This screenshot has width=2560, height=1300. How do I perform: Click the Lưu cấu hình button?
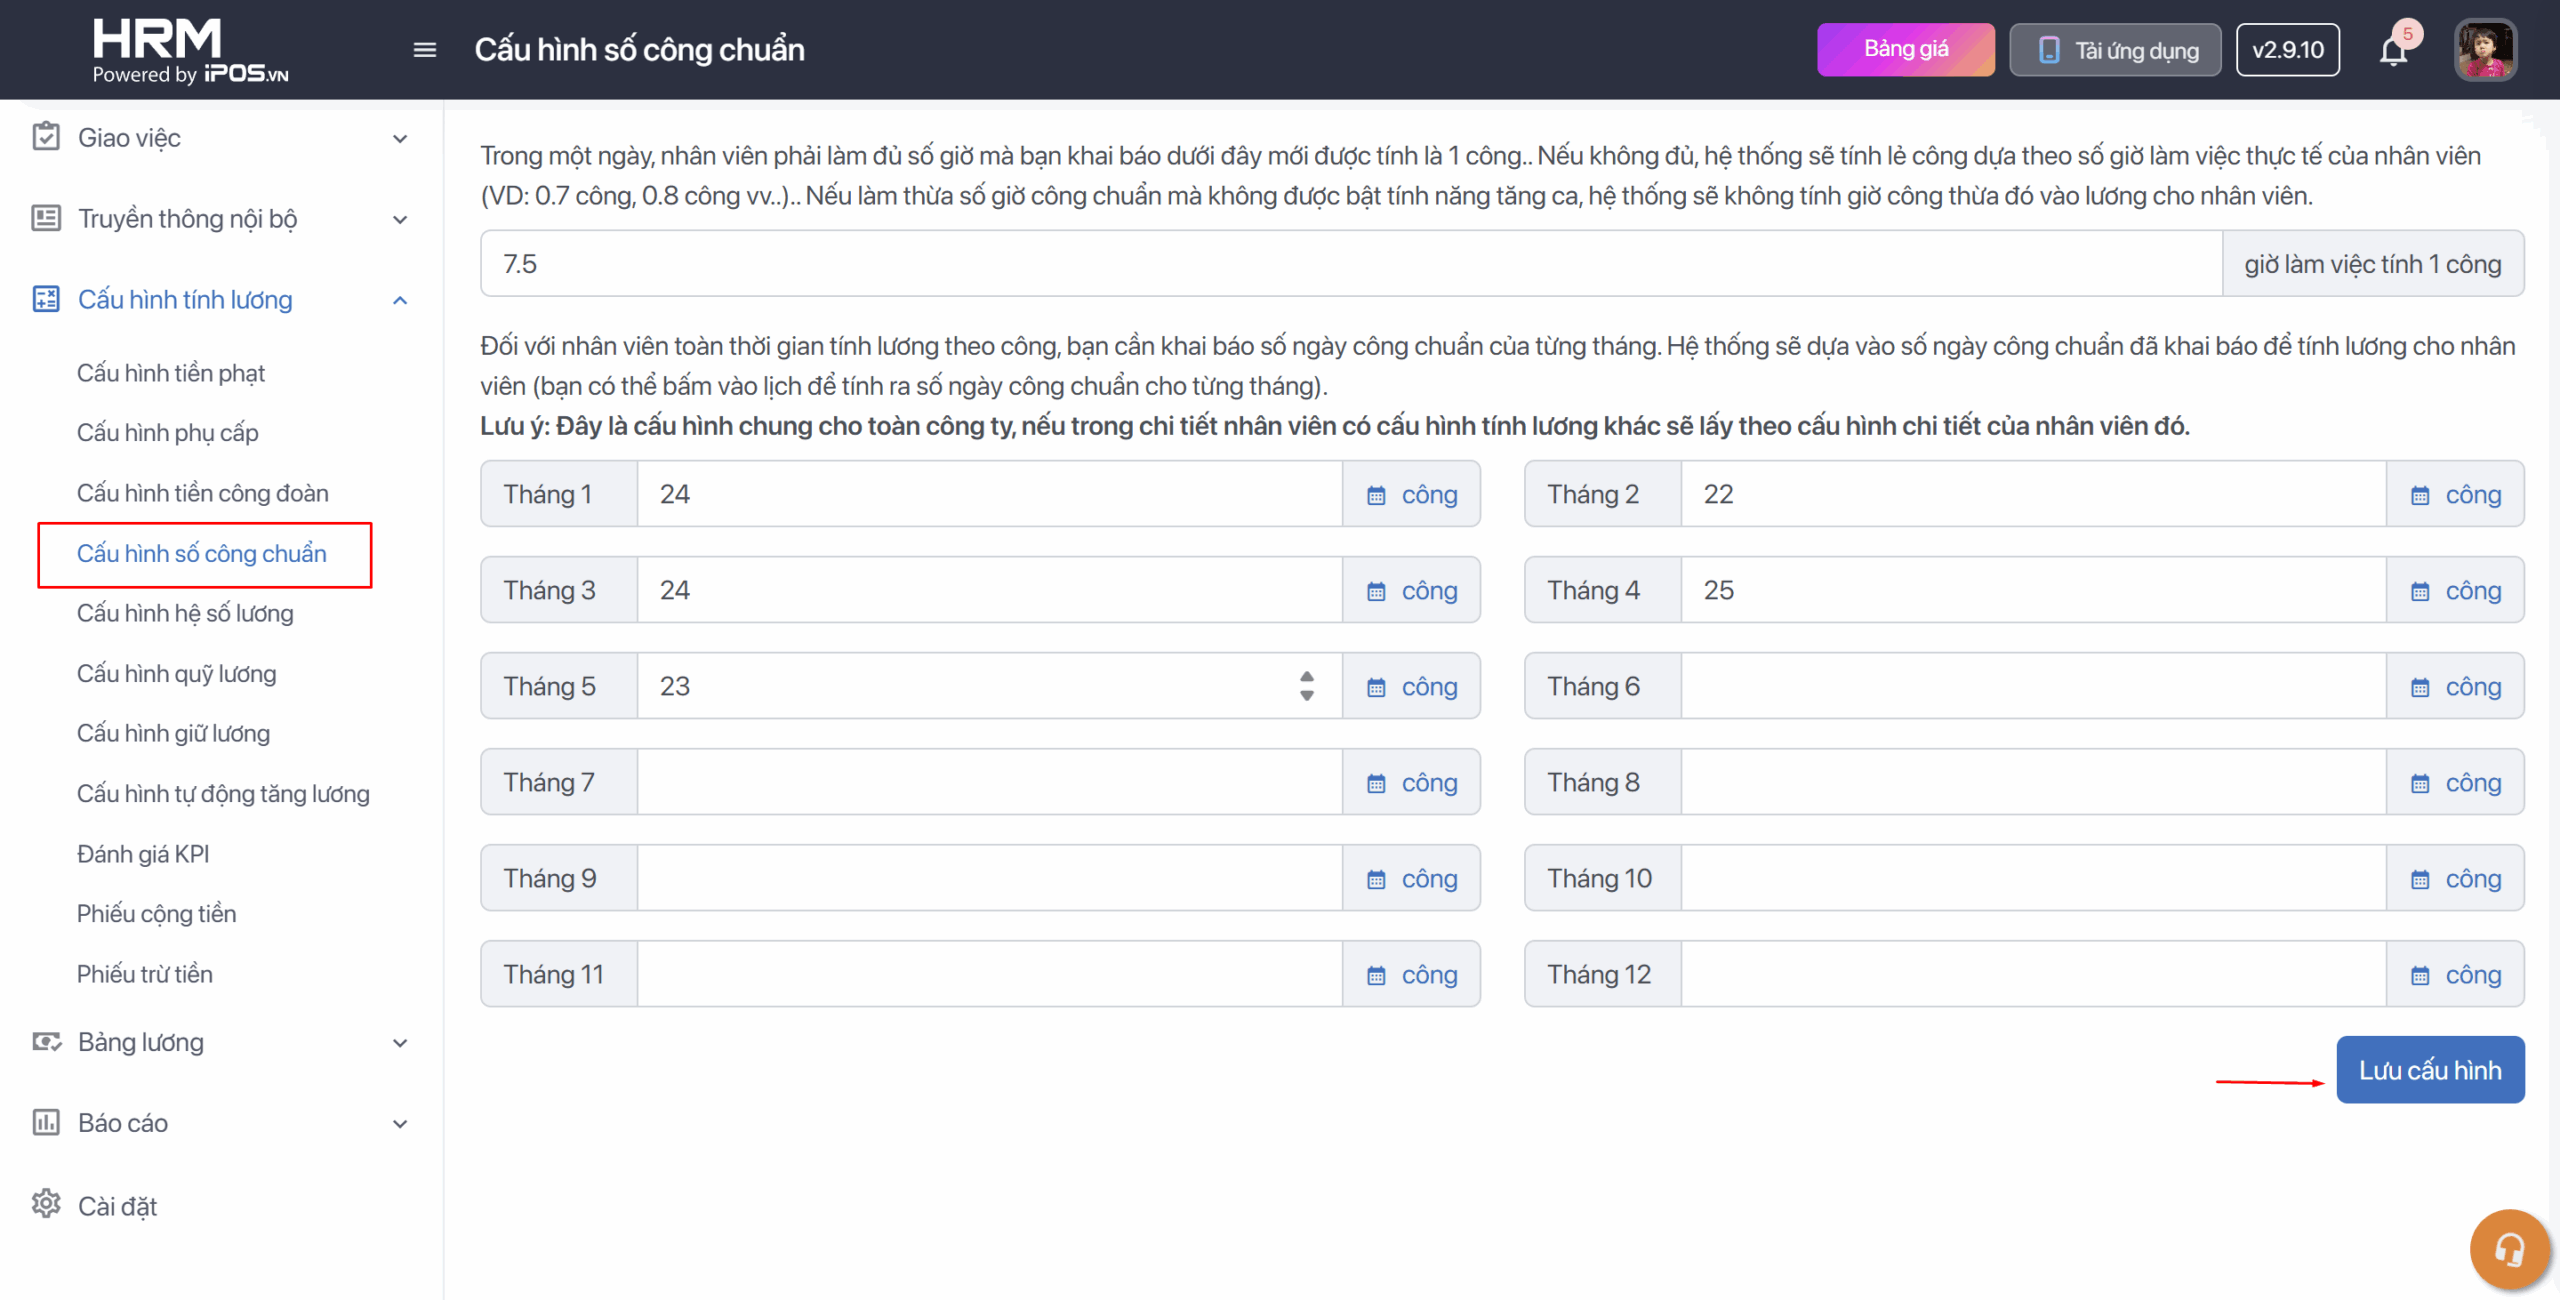tap(2430, 1070)
